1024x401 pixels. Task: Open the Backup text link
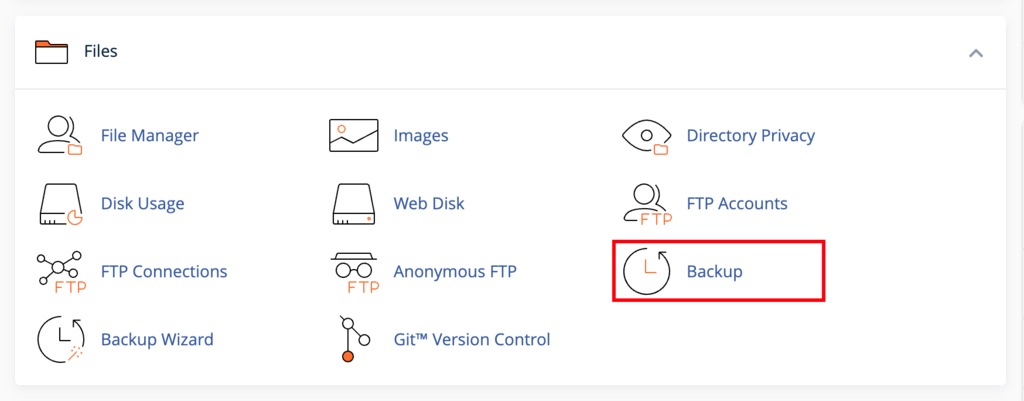tap(714, 272)
